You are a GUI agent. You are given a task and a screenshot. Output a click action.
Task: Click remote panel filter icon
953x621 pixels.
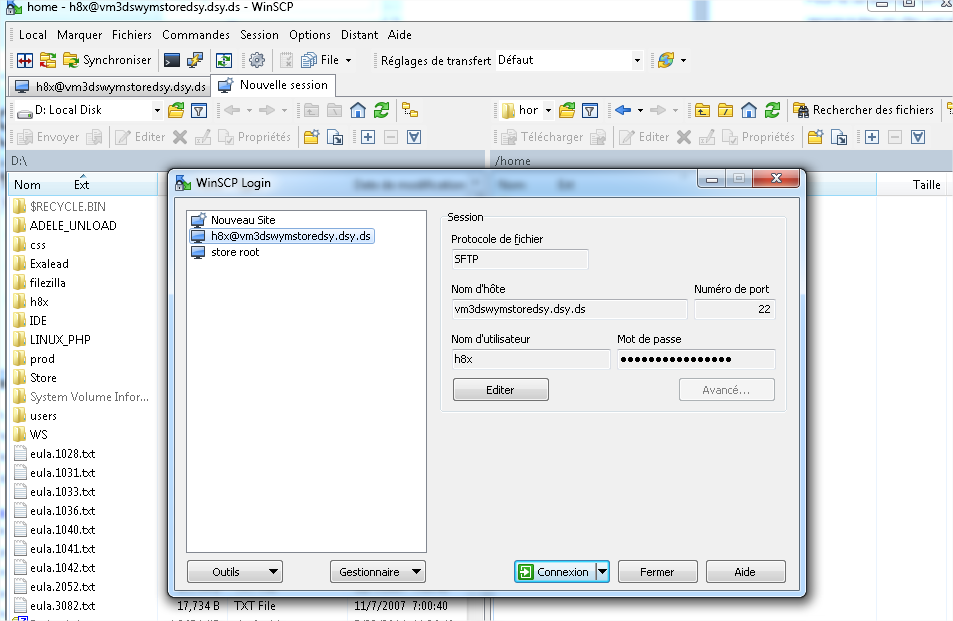(590, 111)
